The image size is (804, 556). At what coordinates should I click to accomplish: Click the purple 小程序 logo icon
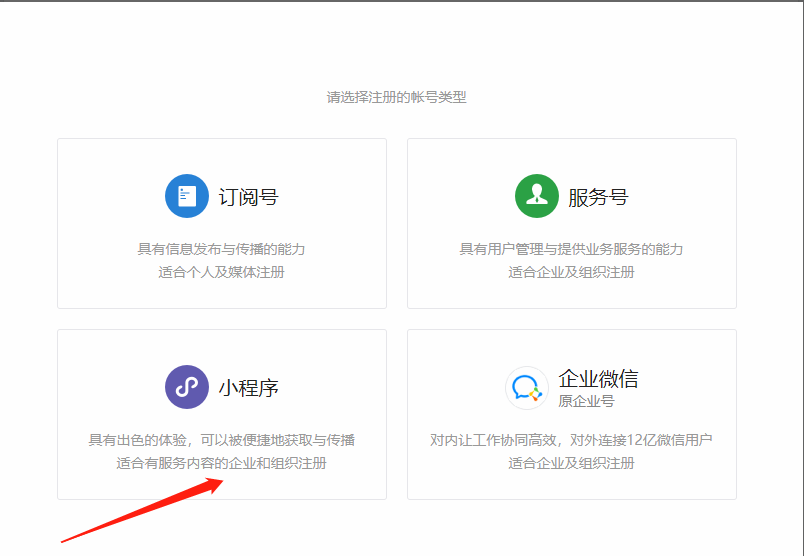(x=187, y=387)
